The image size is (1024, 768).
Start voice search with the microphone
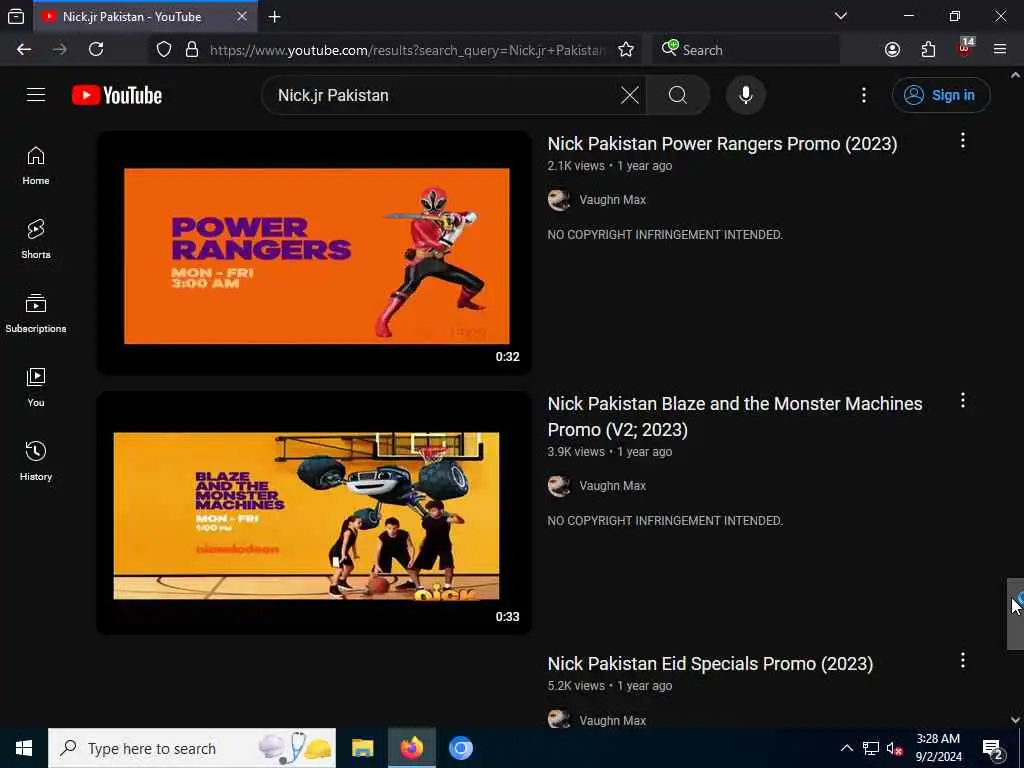746,95
